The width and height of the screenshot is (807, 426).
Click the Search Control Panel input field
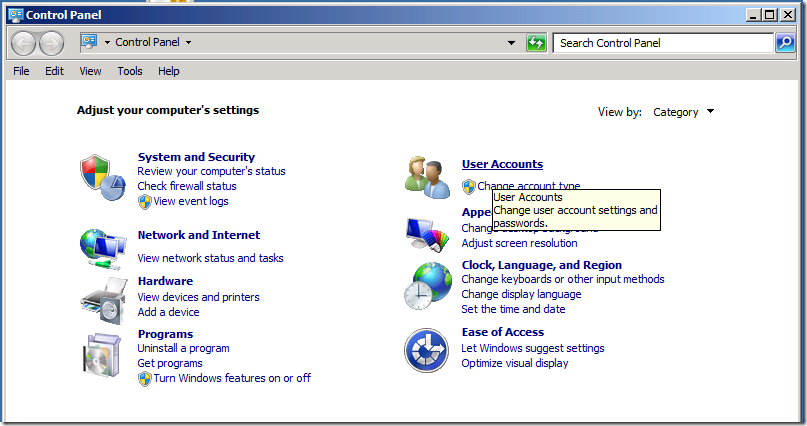coord(663,43)
